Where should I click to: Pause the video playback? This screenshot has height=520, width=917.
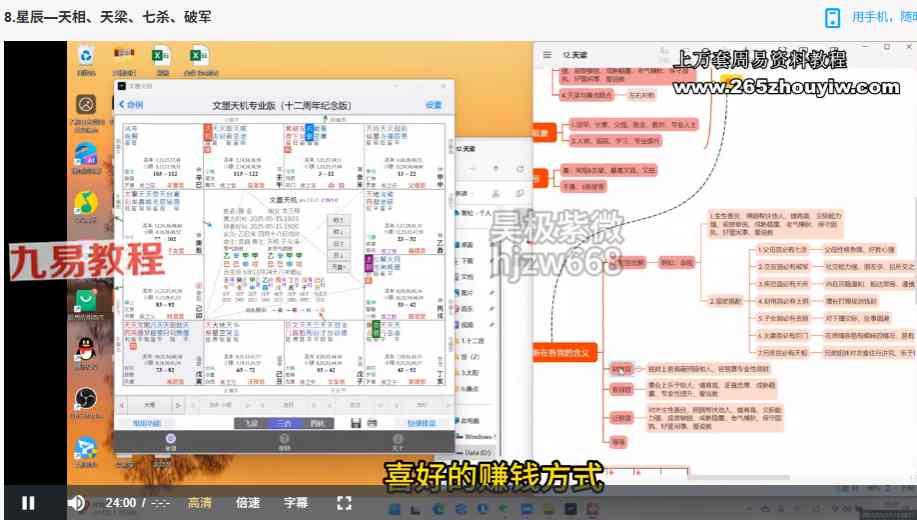click(28, 503)
